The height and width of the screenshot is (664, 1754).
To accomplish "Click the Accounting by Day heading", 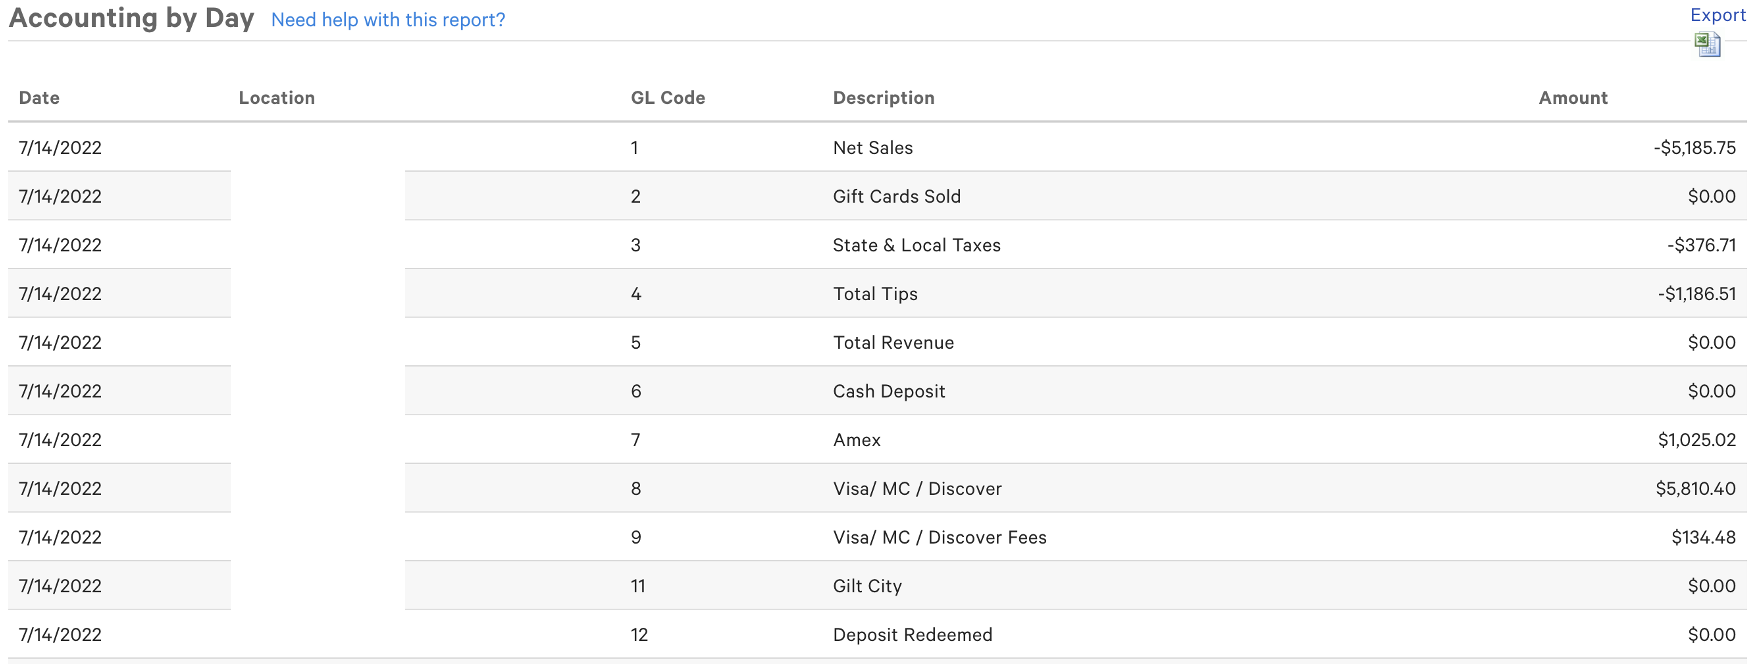I will pos(131,18).
